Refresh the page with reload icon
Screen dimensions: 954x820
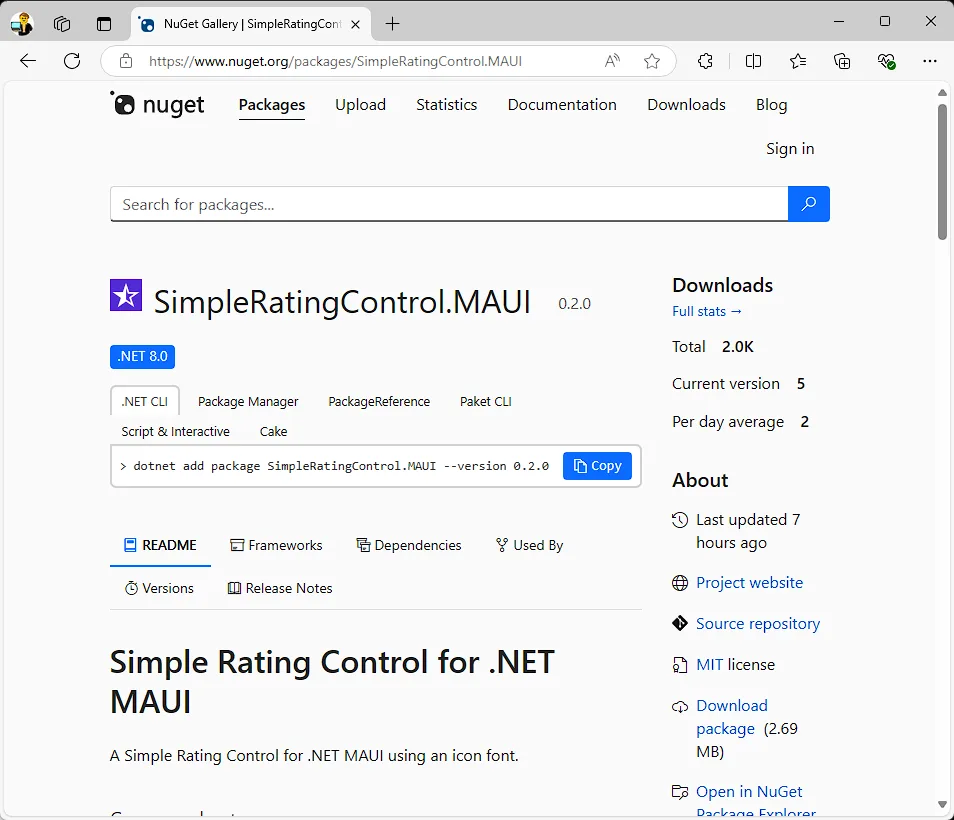(x=72, y=61)
